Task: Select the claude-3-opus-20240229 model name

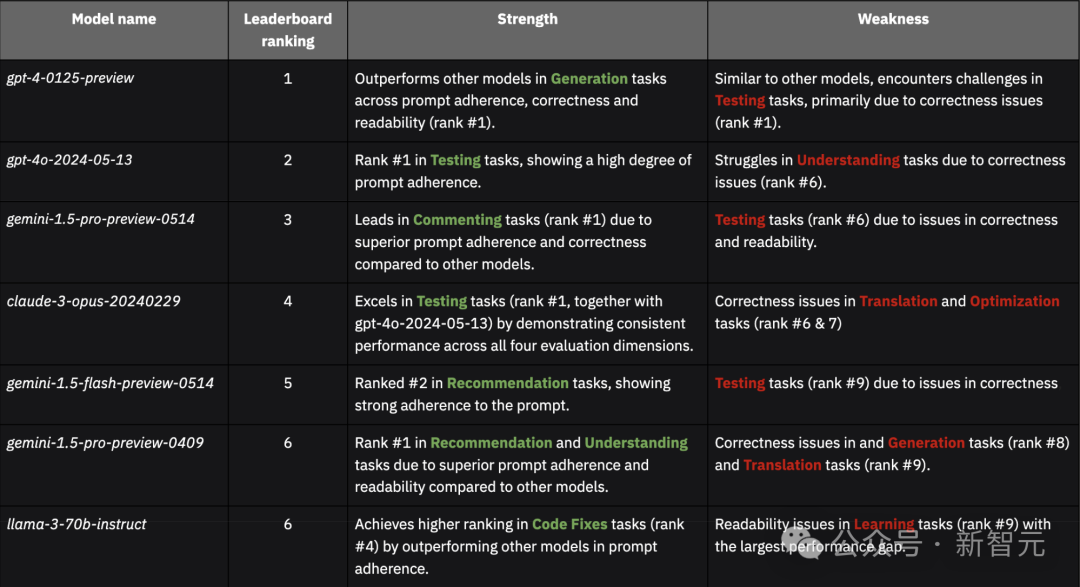Action: point(94,301)
